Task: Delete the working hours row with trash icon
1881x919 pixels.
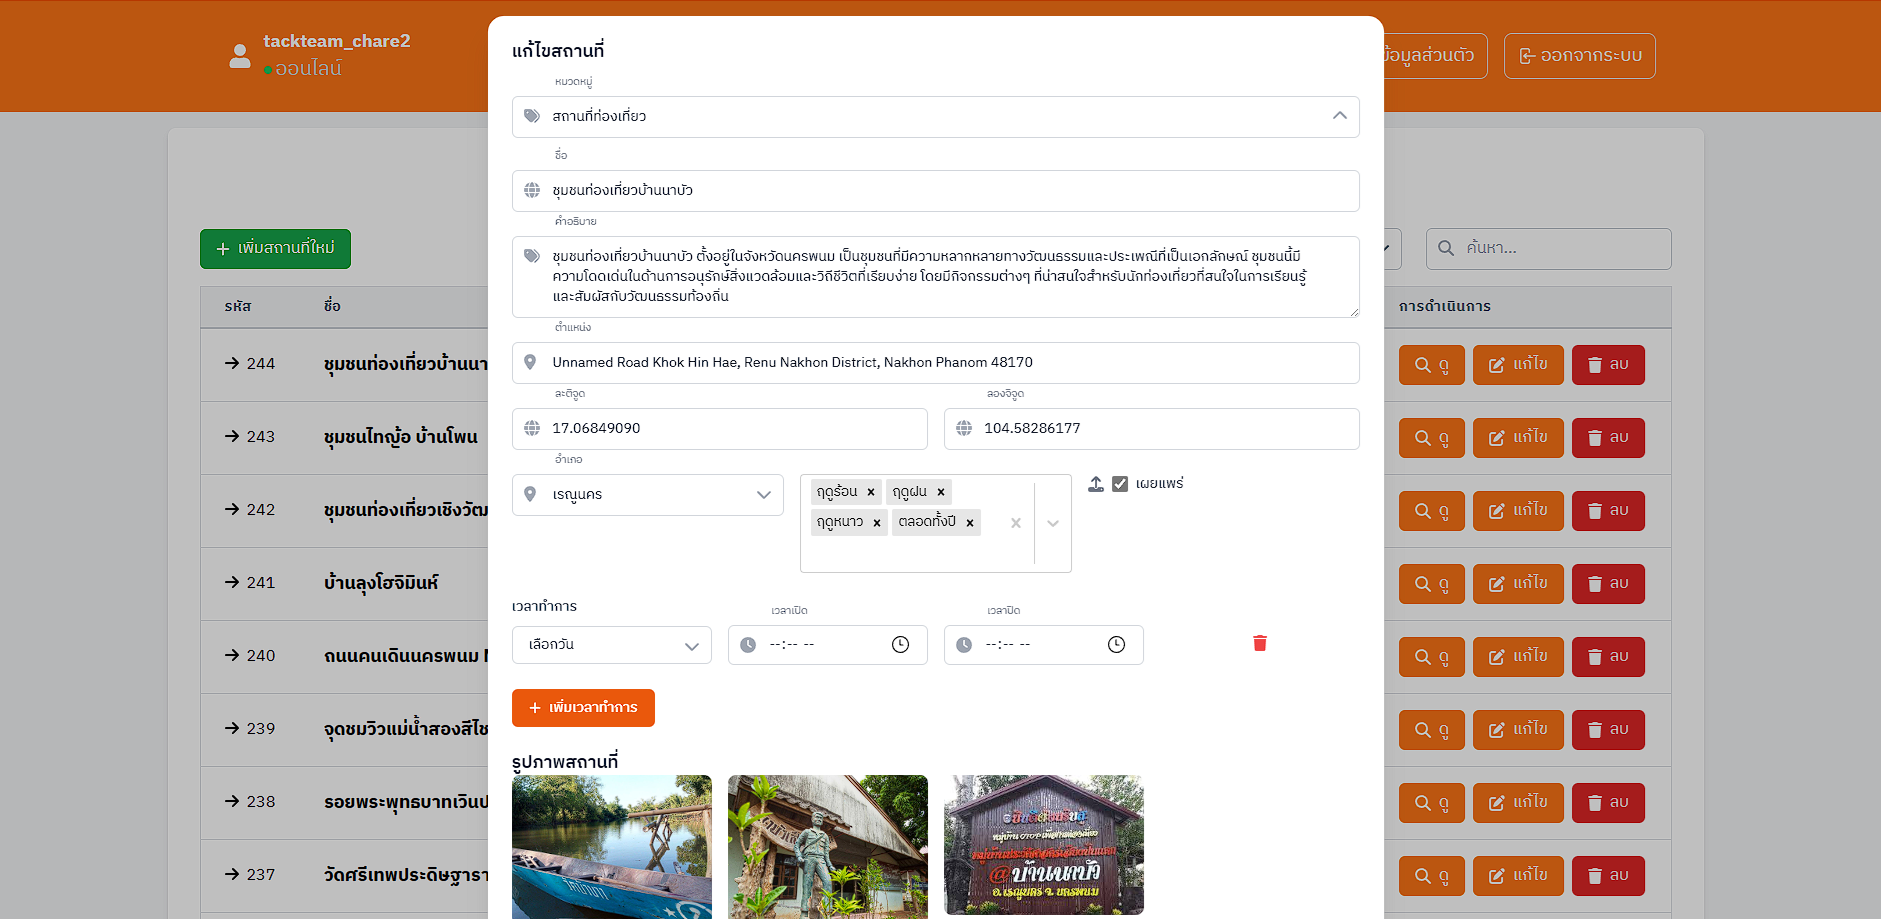Action: tap(1260, 643)
